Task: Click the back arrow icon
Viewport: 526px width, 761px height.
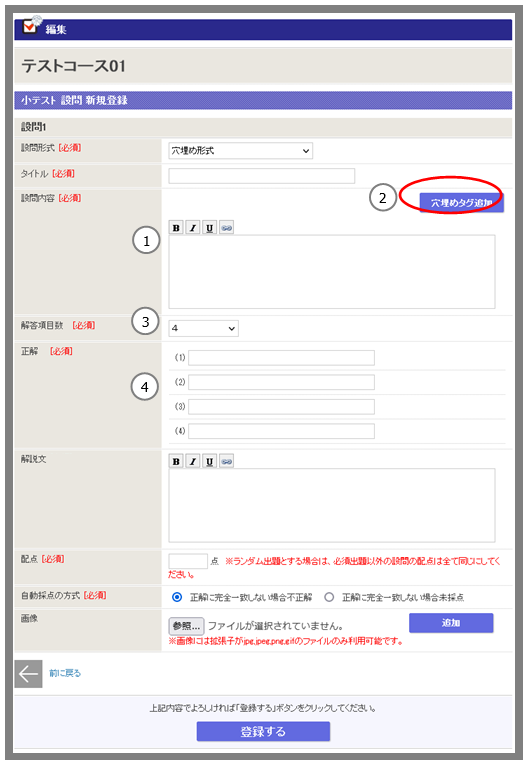Action: [28, 674]
